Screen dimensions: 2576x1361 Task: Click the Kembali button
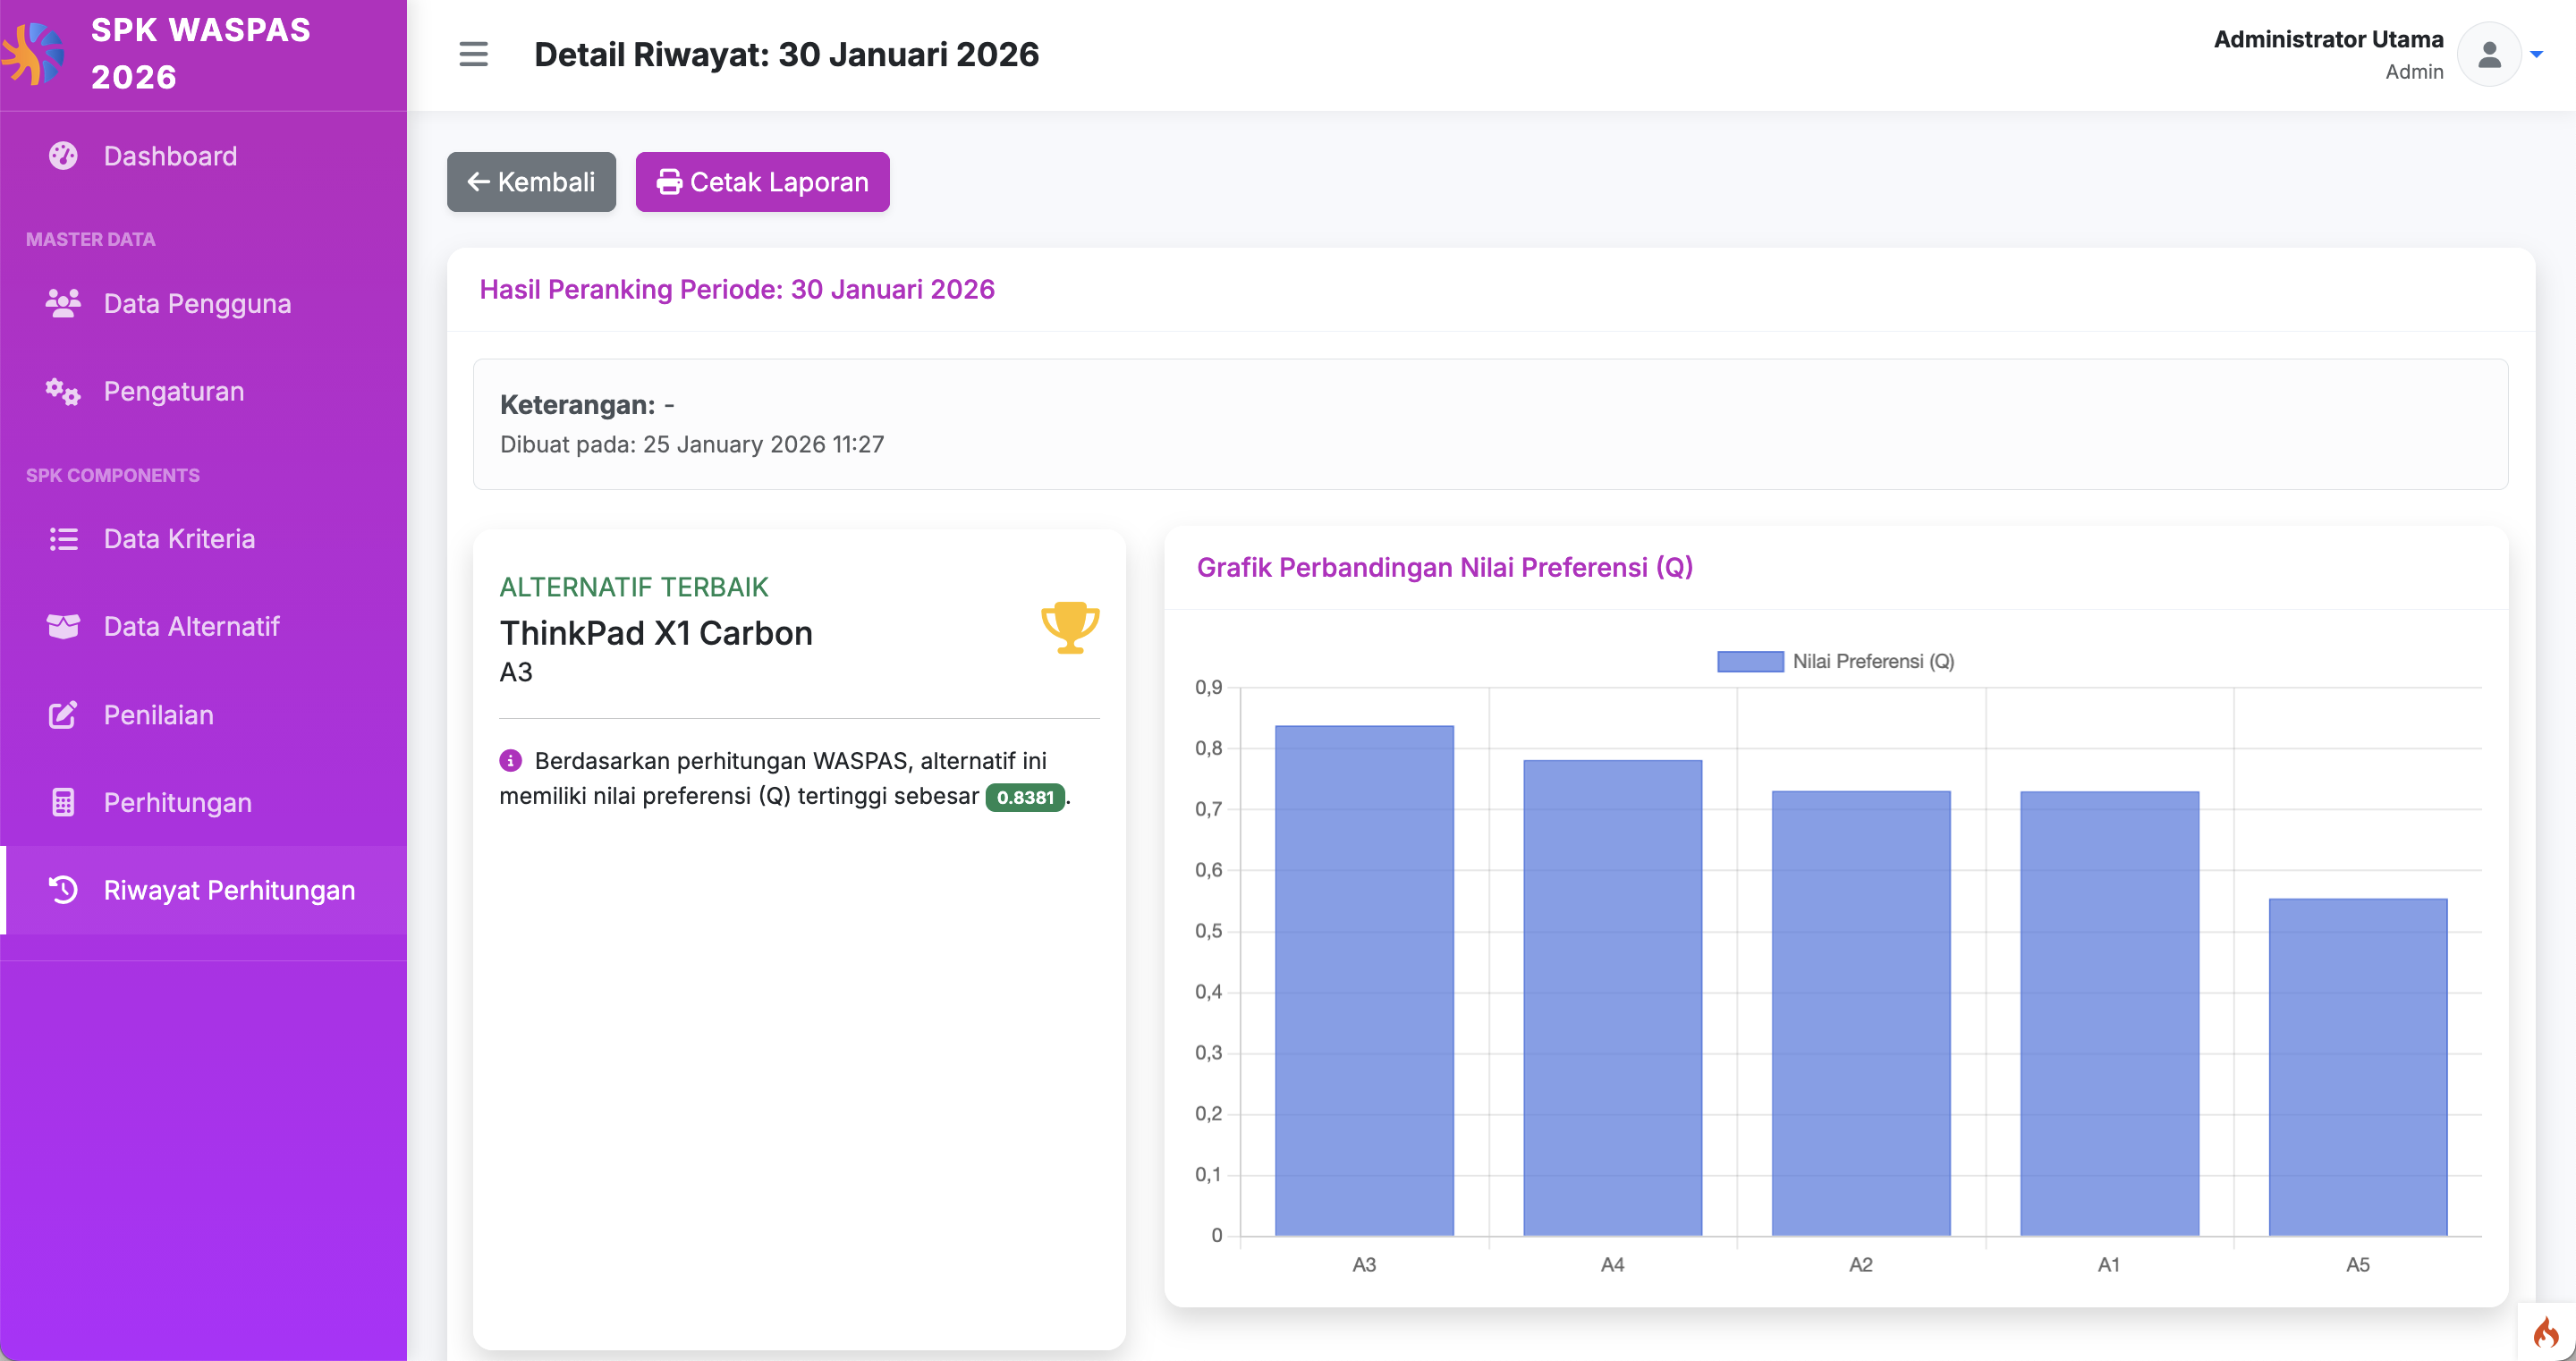pos(531,182)
